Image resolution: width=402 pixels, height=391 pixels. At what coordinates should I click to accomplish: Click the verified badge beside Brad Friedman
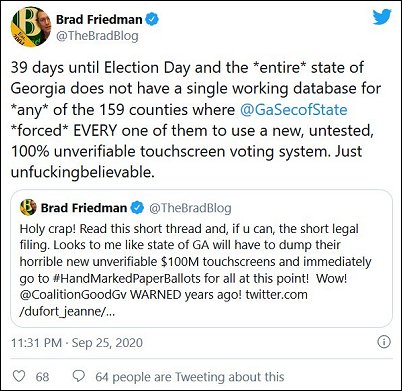152,19
